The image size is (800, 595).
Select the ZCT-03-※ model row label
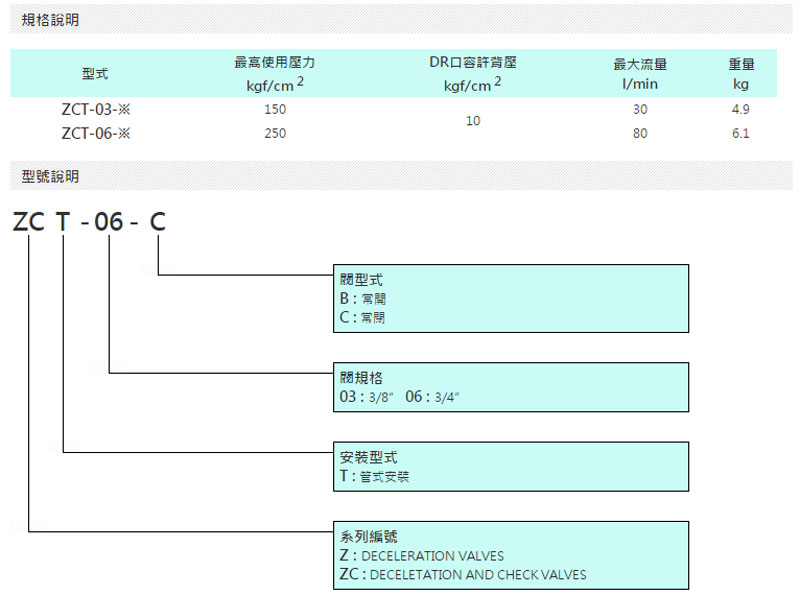click(95, 110)
